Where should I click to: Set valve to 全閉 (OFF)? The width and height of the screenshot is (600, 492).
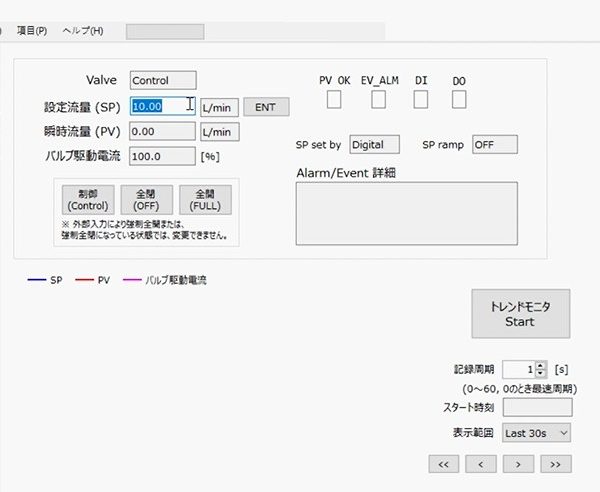pyautogui.click(x=146, y=200)
